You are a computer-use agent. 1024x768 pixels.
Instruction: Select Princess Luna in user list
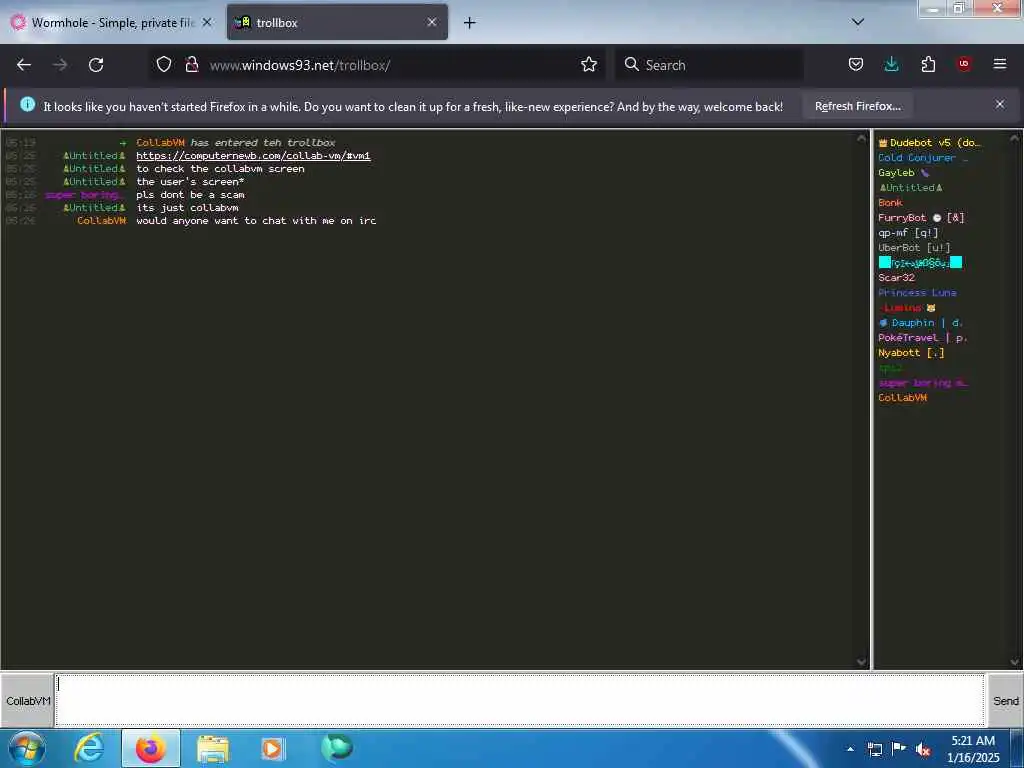click(x=917, y=293)
